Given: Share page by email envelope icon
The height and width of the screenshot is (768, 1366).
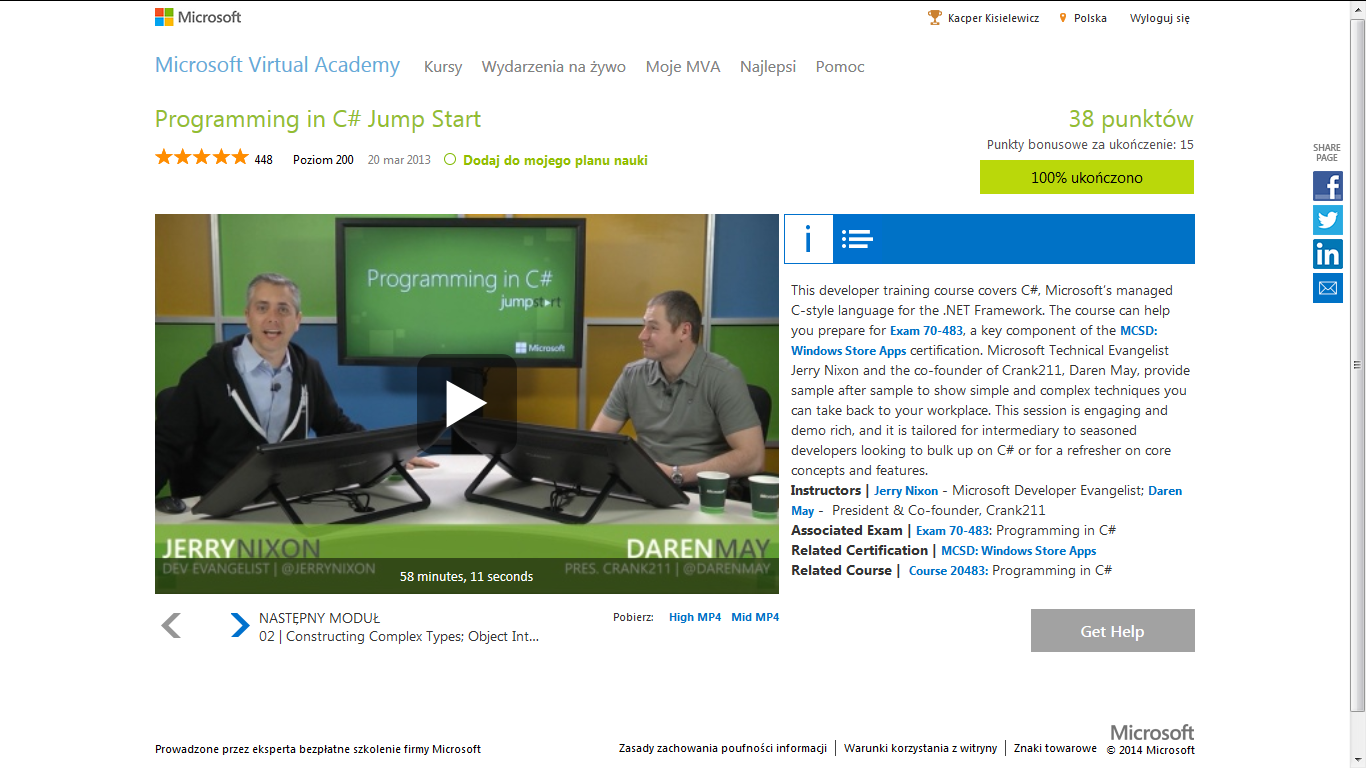Looking at the screenshot, I should pyautogui.click(x=1327, y=288).
